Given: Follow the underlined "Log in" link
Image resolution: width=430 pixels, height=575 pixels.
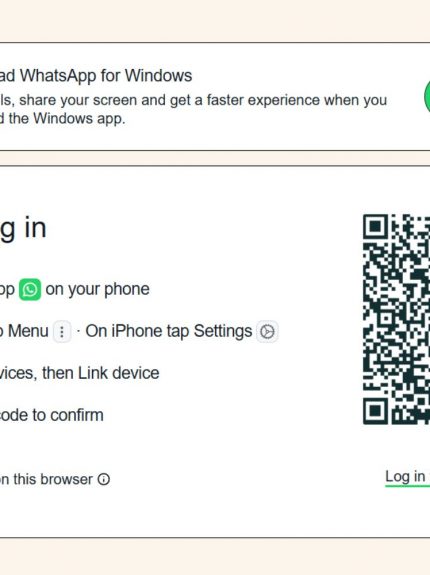Looking at the screenshot, I should tap(405, 477).
